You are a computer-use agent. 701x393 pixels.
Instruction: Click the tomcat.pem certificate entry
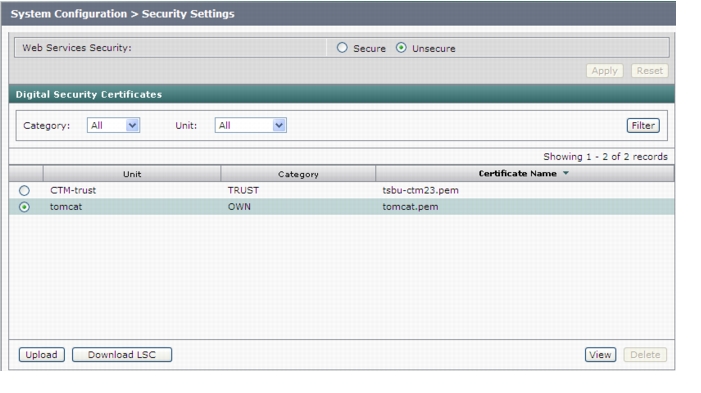coord(410,207)
